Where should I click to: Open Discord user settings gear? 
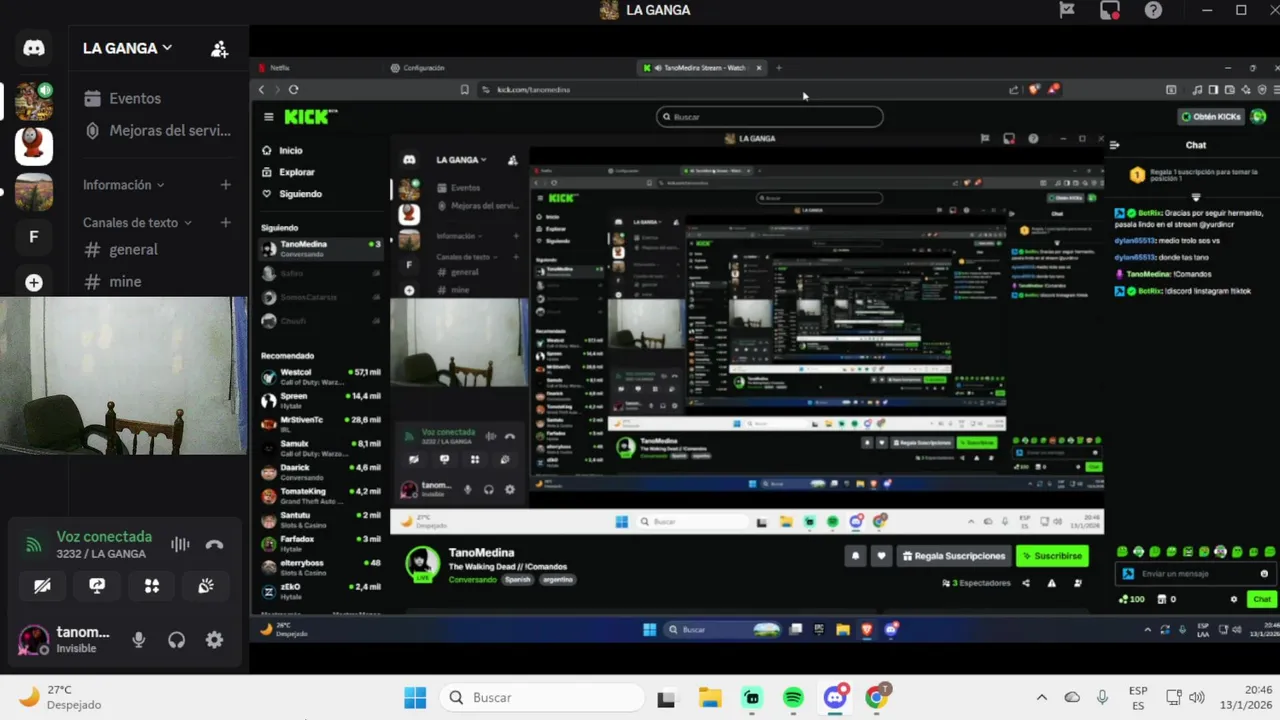click(x=214, y=640)
